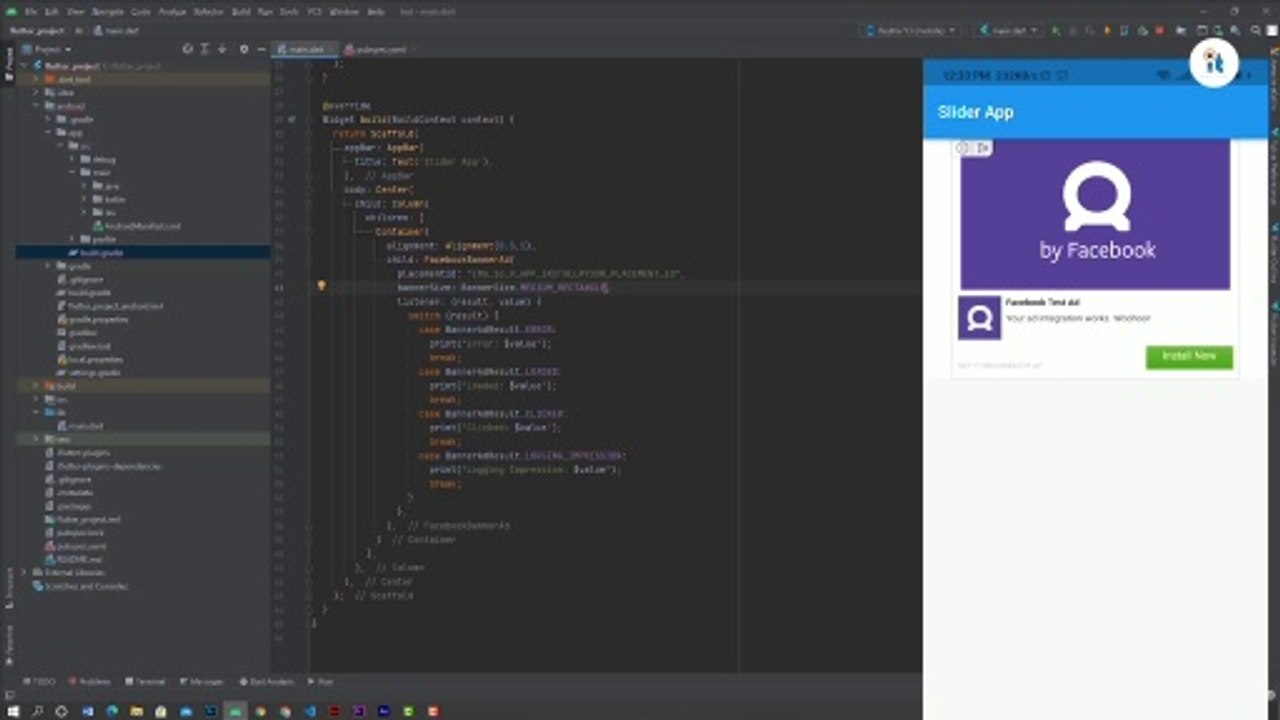Screen dimensions: 1280x720
Task: Switch to the pubspec.yaml editor tab
Action: [x=379, y=49]
